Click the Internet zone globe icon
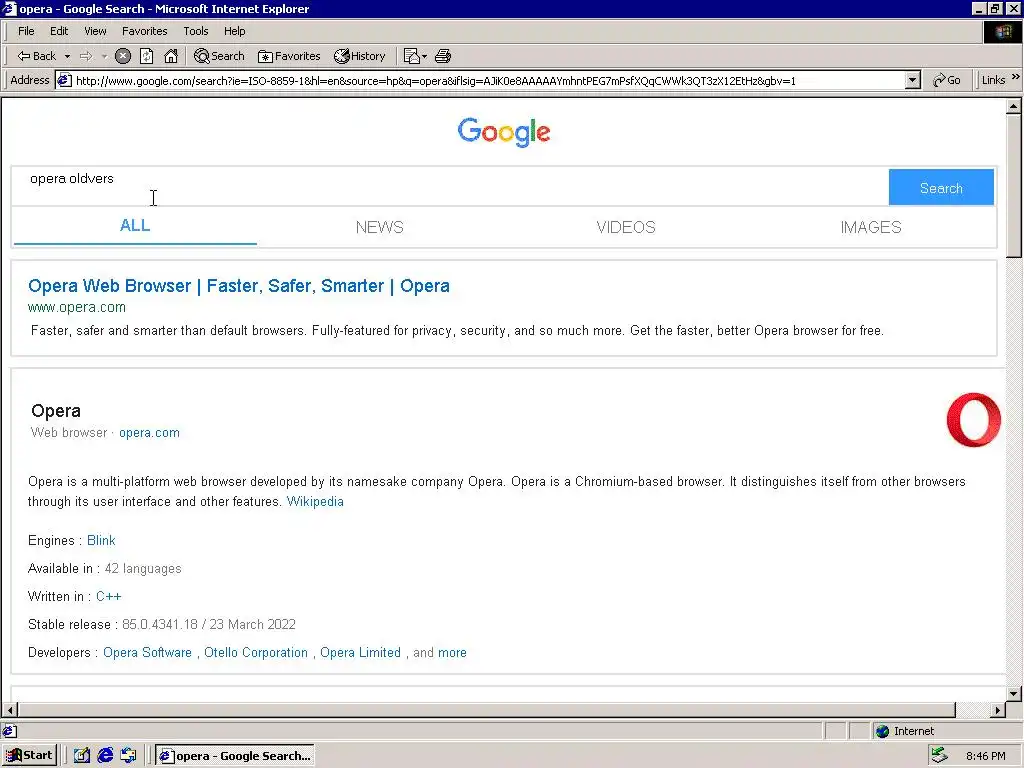Viewport: 1024px width, 768px height. point(882,731)
